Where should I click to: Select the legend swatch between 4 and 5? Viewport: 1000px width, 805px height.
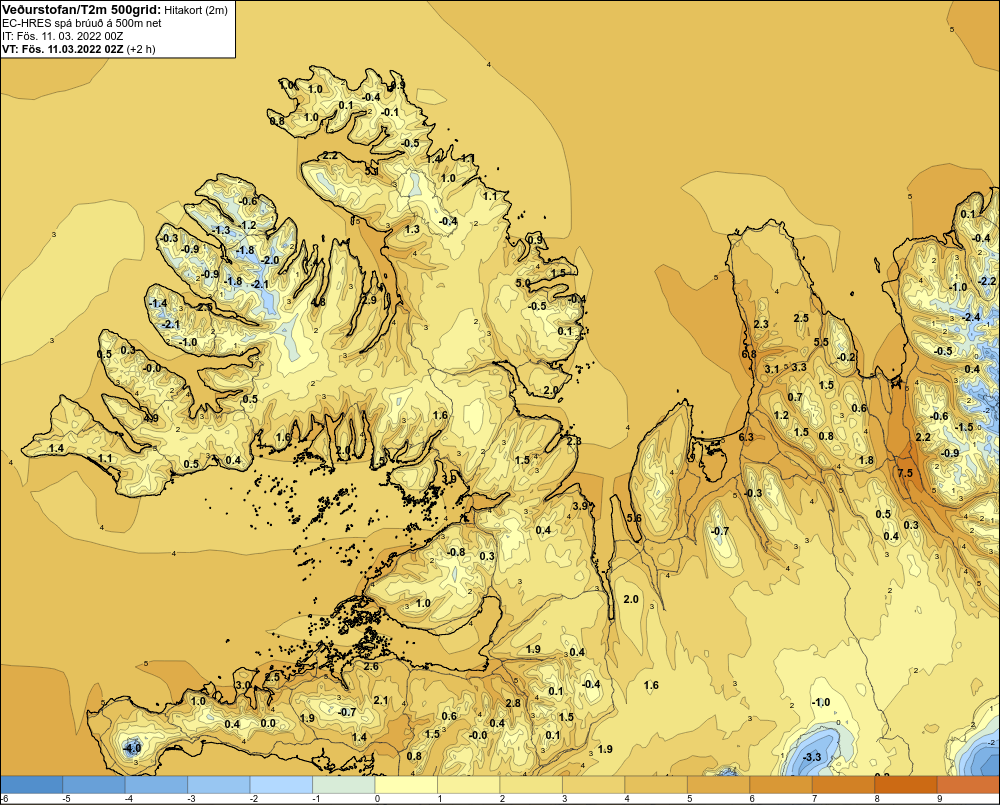click(x=656, y=784)
